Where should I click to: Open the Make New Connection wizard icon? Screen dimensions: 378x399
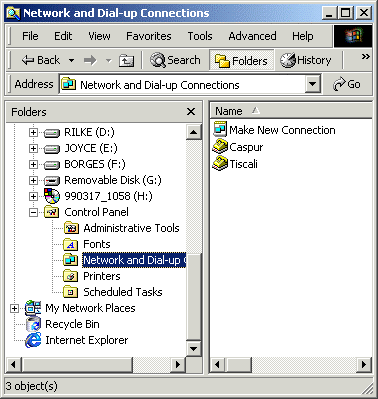point(220,129)
